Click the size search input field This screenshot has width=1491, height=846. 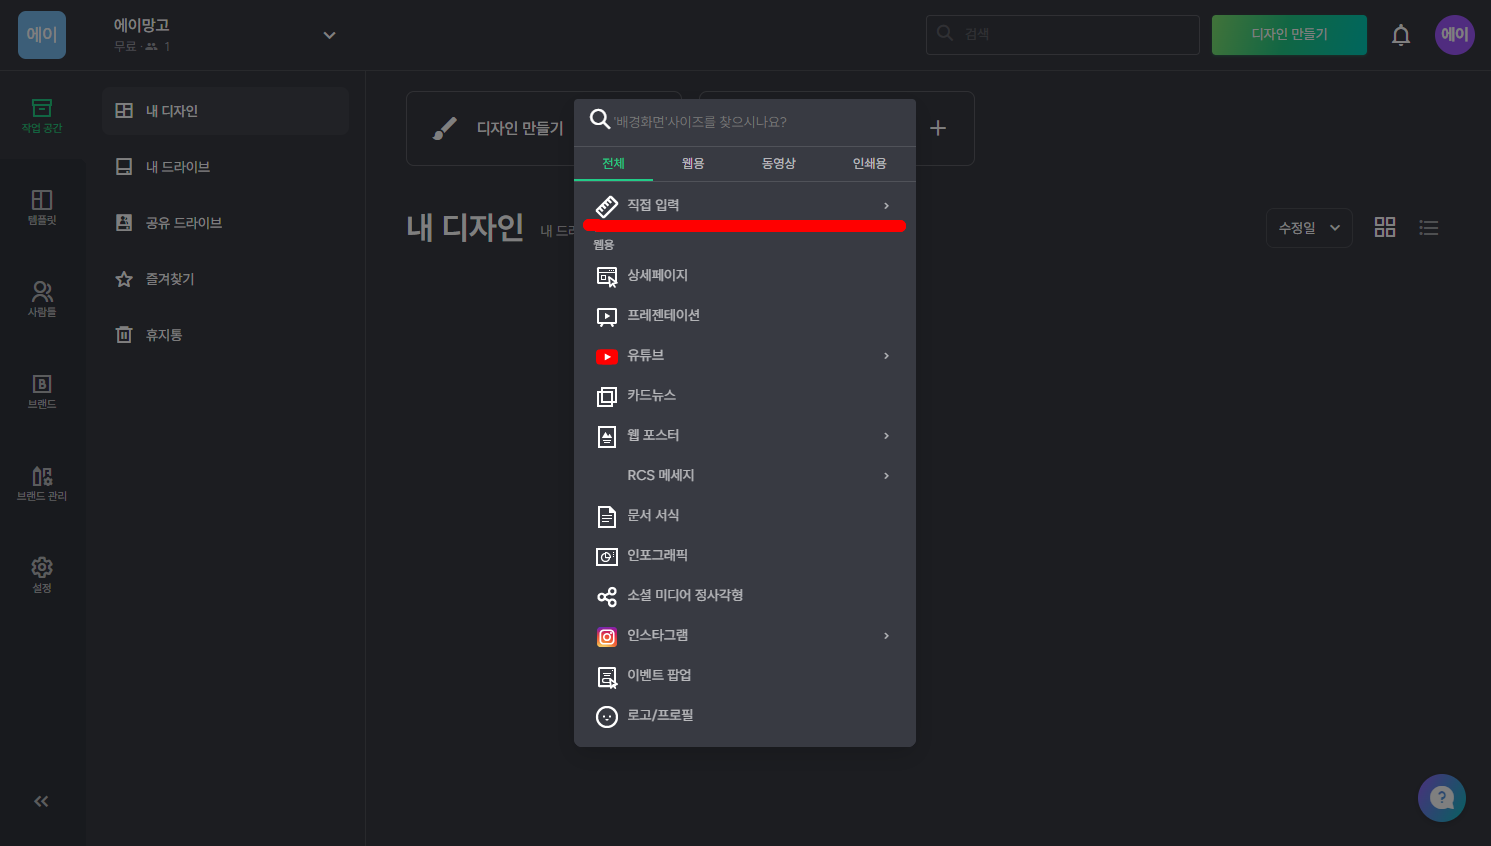click(744, 119)
